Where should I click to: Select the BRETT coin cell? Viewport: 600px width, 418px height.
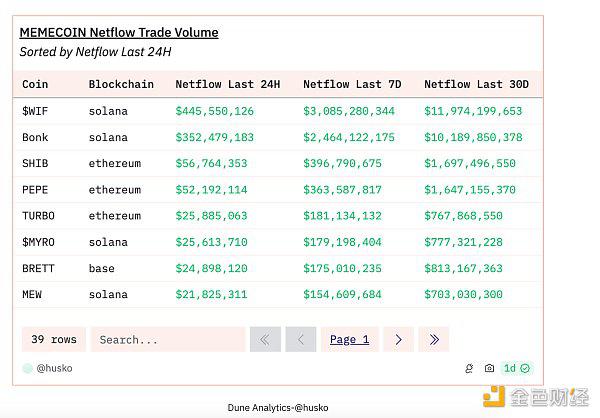(38, 268)
